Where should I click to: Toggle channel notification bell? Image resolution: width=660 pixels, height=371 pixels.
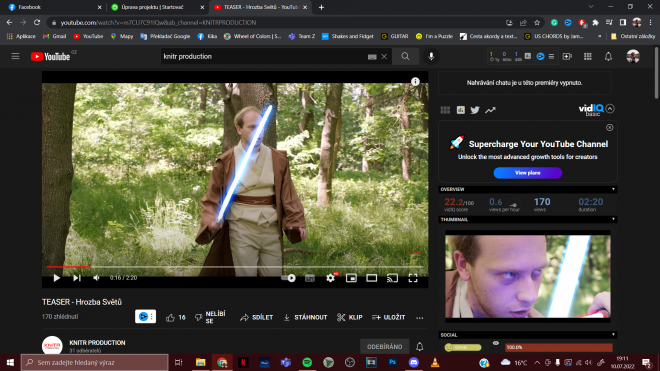(x=420, y=347)
